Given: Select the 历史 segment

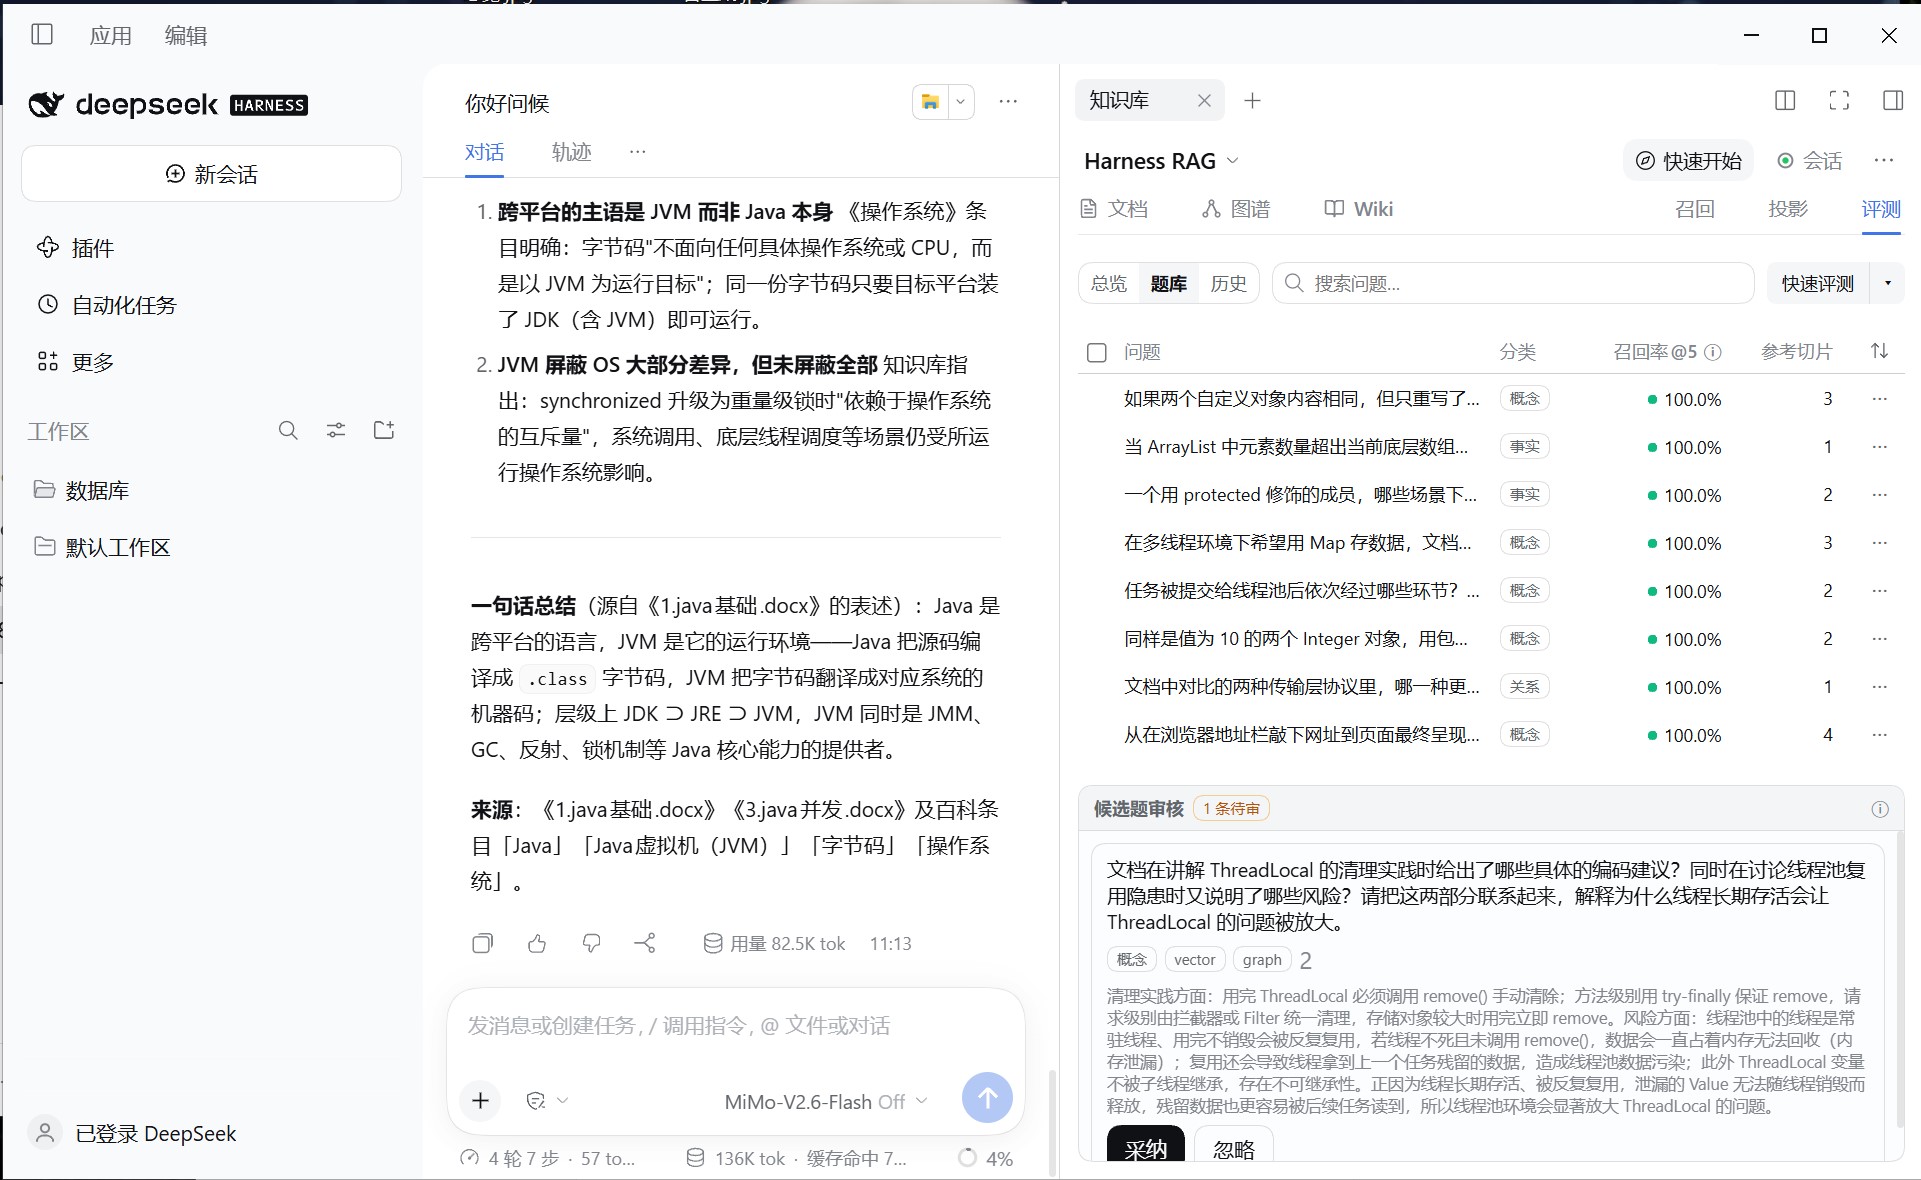Looking at the screenshot, I should click(x=1228, y=284).
